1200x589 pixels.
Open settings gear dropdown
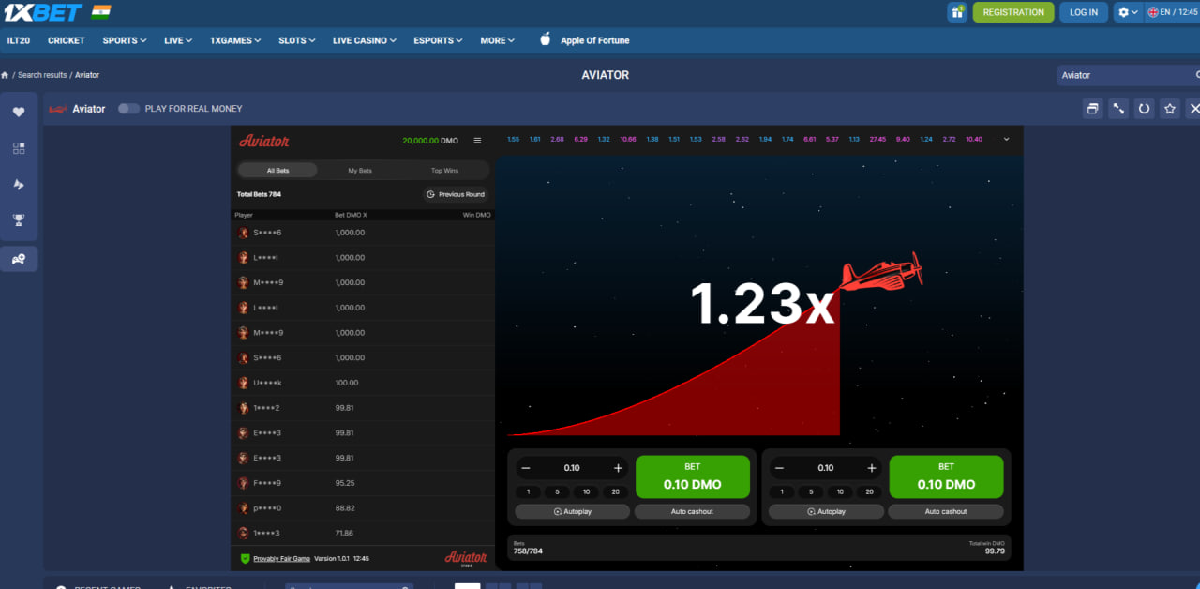click(1128, 12)
